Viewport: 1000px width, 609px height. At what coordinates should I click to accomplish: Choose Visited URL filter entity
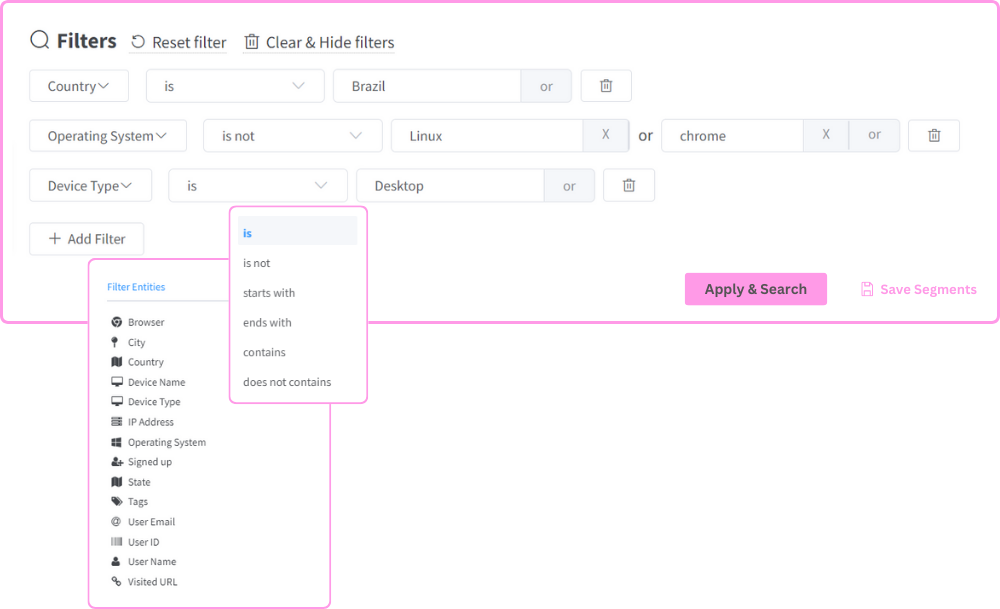click(152, 582)
